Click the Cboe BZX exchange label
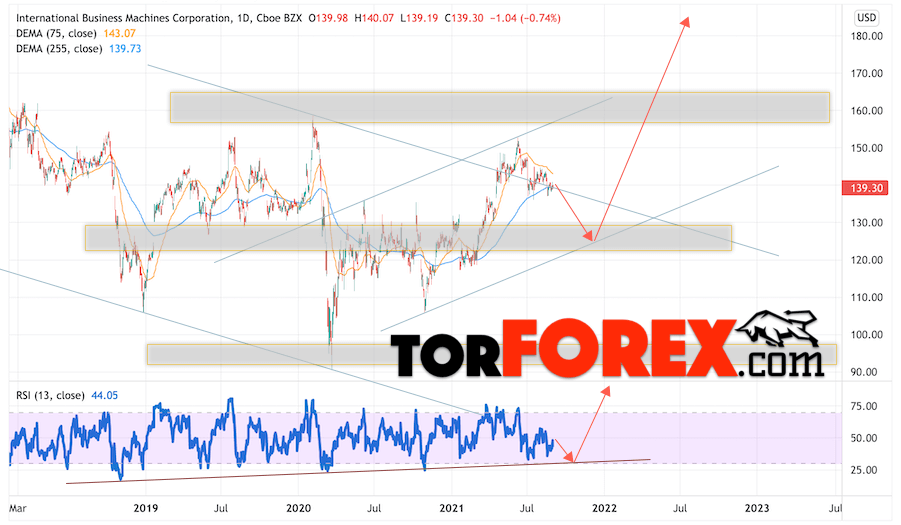 [x=277, y=18]
